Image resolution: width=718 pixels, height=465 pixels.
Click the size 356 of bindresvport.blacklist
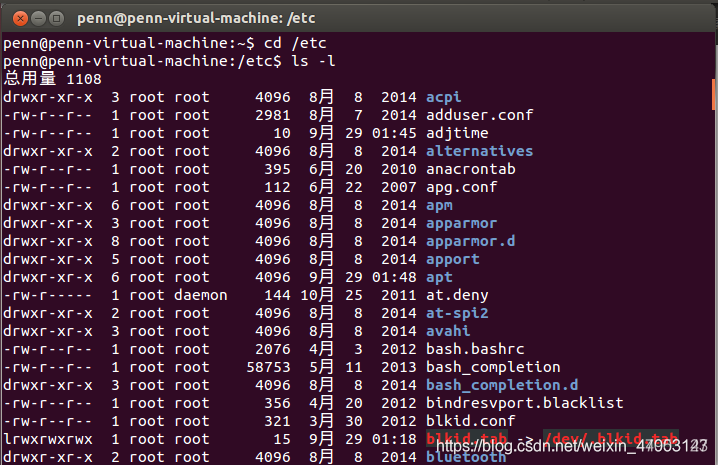click(x=277, y=403)
